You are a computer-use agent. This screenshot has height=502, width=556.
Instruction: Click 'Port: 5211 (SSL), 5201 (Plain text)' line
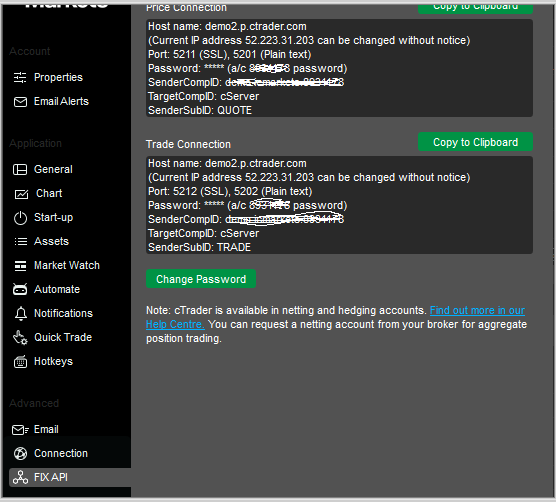[230, 54]
